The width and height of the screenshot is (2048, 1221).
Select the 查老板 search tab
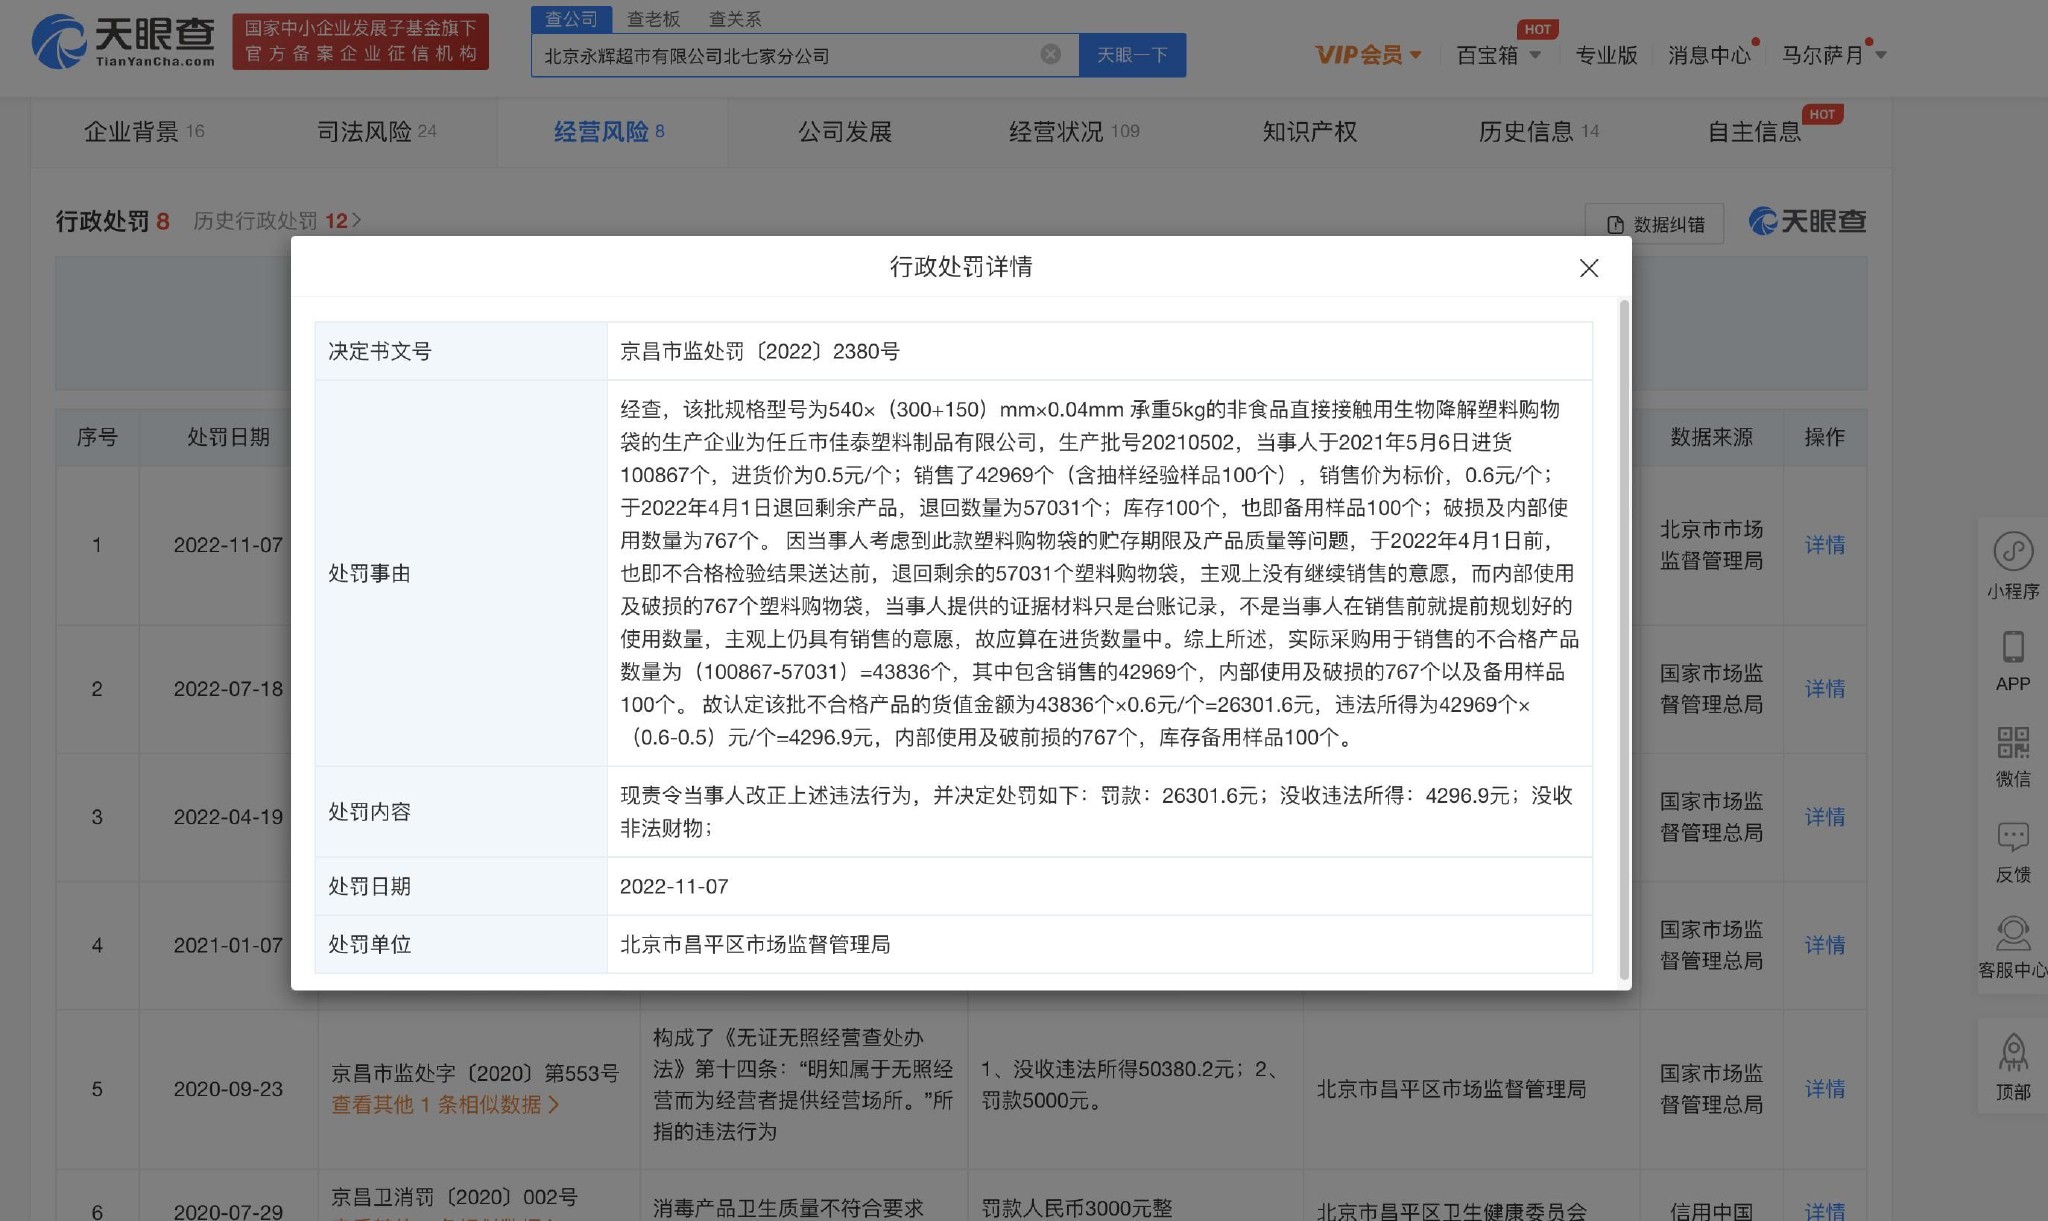(653, 19)
